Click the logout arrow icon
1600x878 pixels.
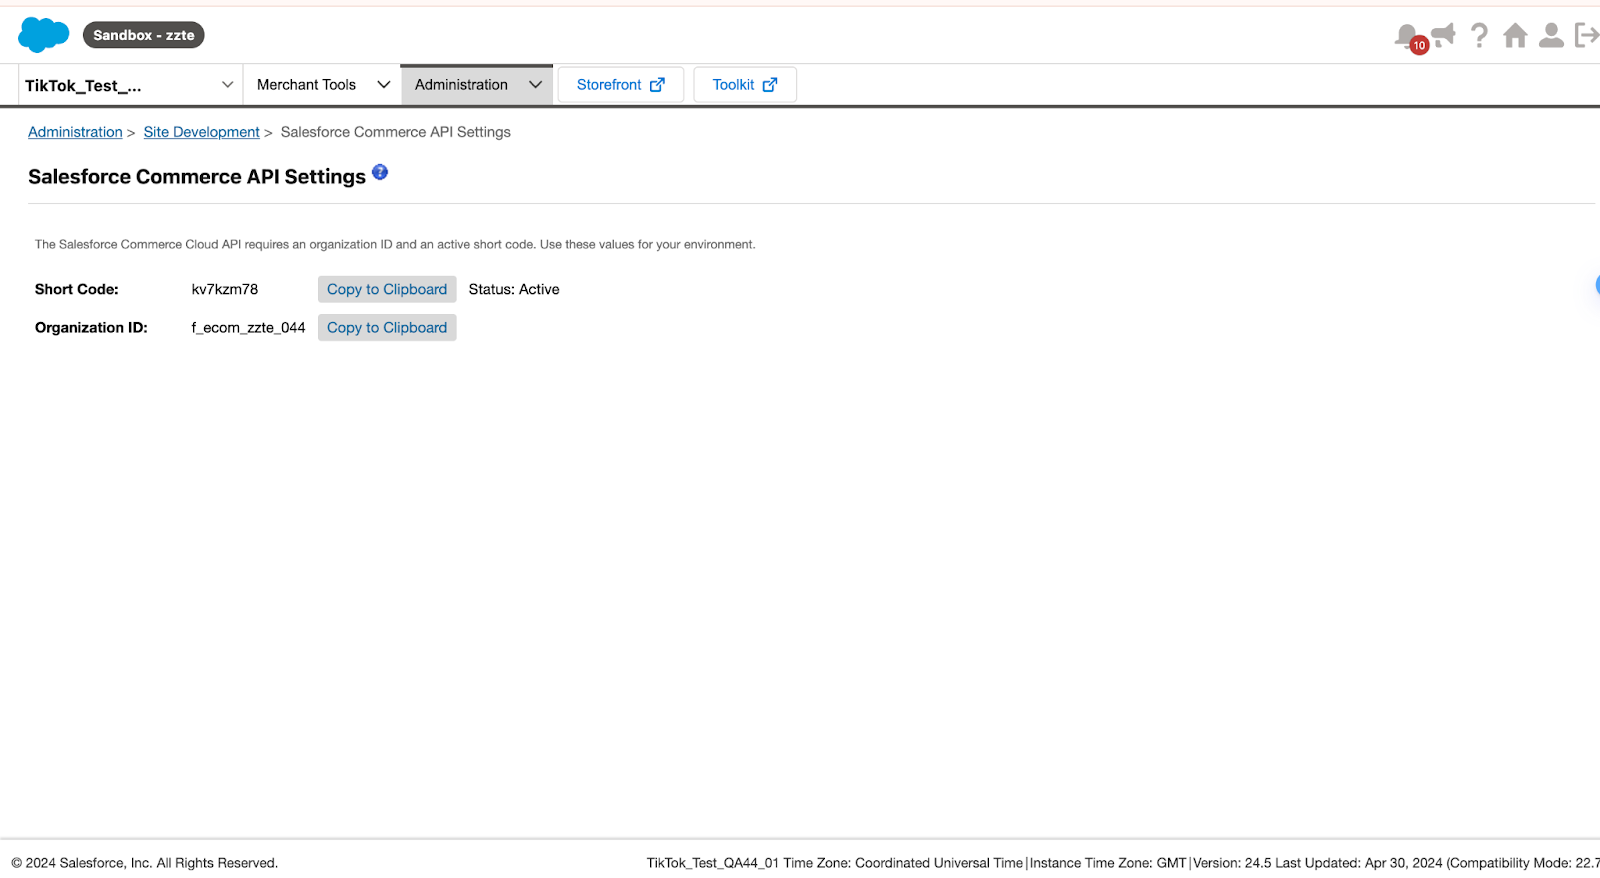click(x=1586, y=36)
